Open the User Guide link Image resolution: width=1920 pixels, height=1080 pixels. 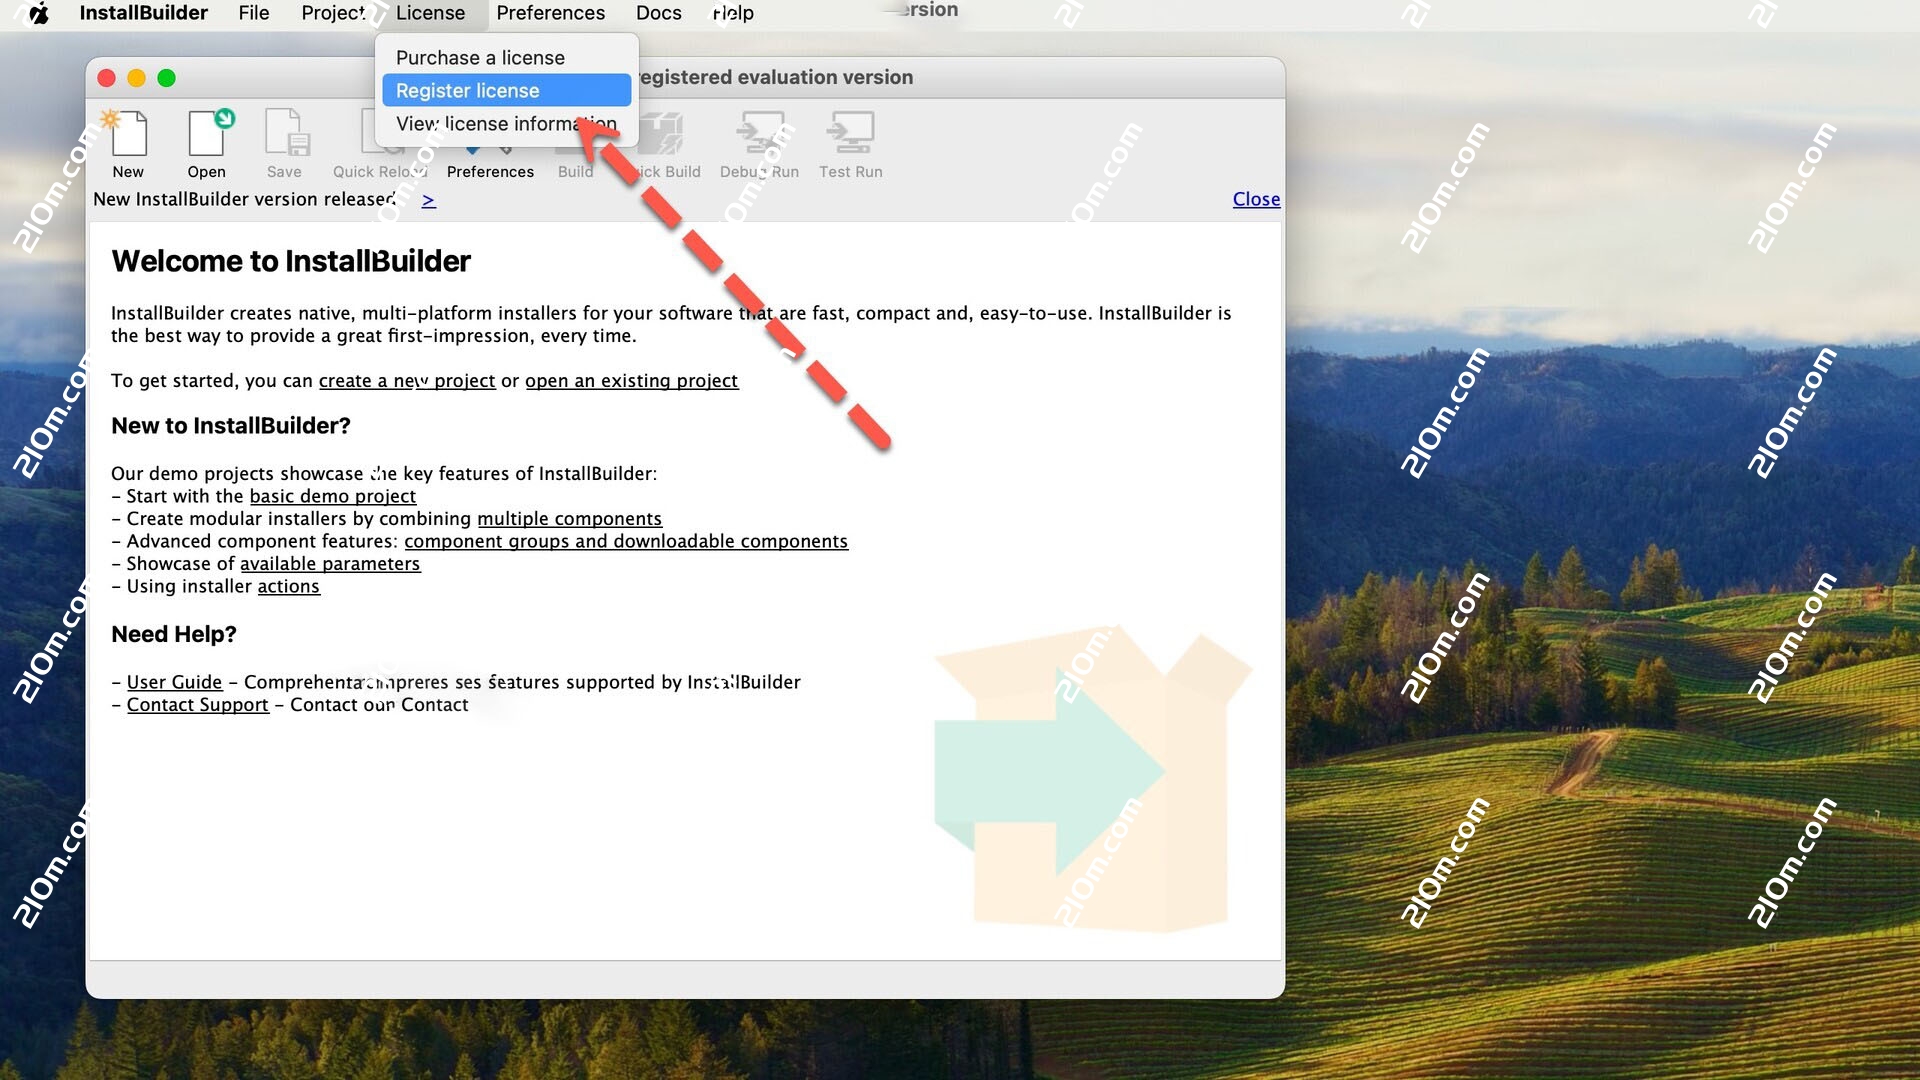click(174, 682)
